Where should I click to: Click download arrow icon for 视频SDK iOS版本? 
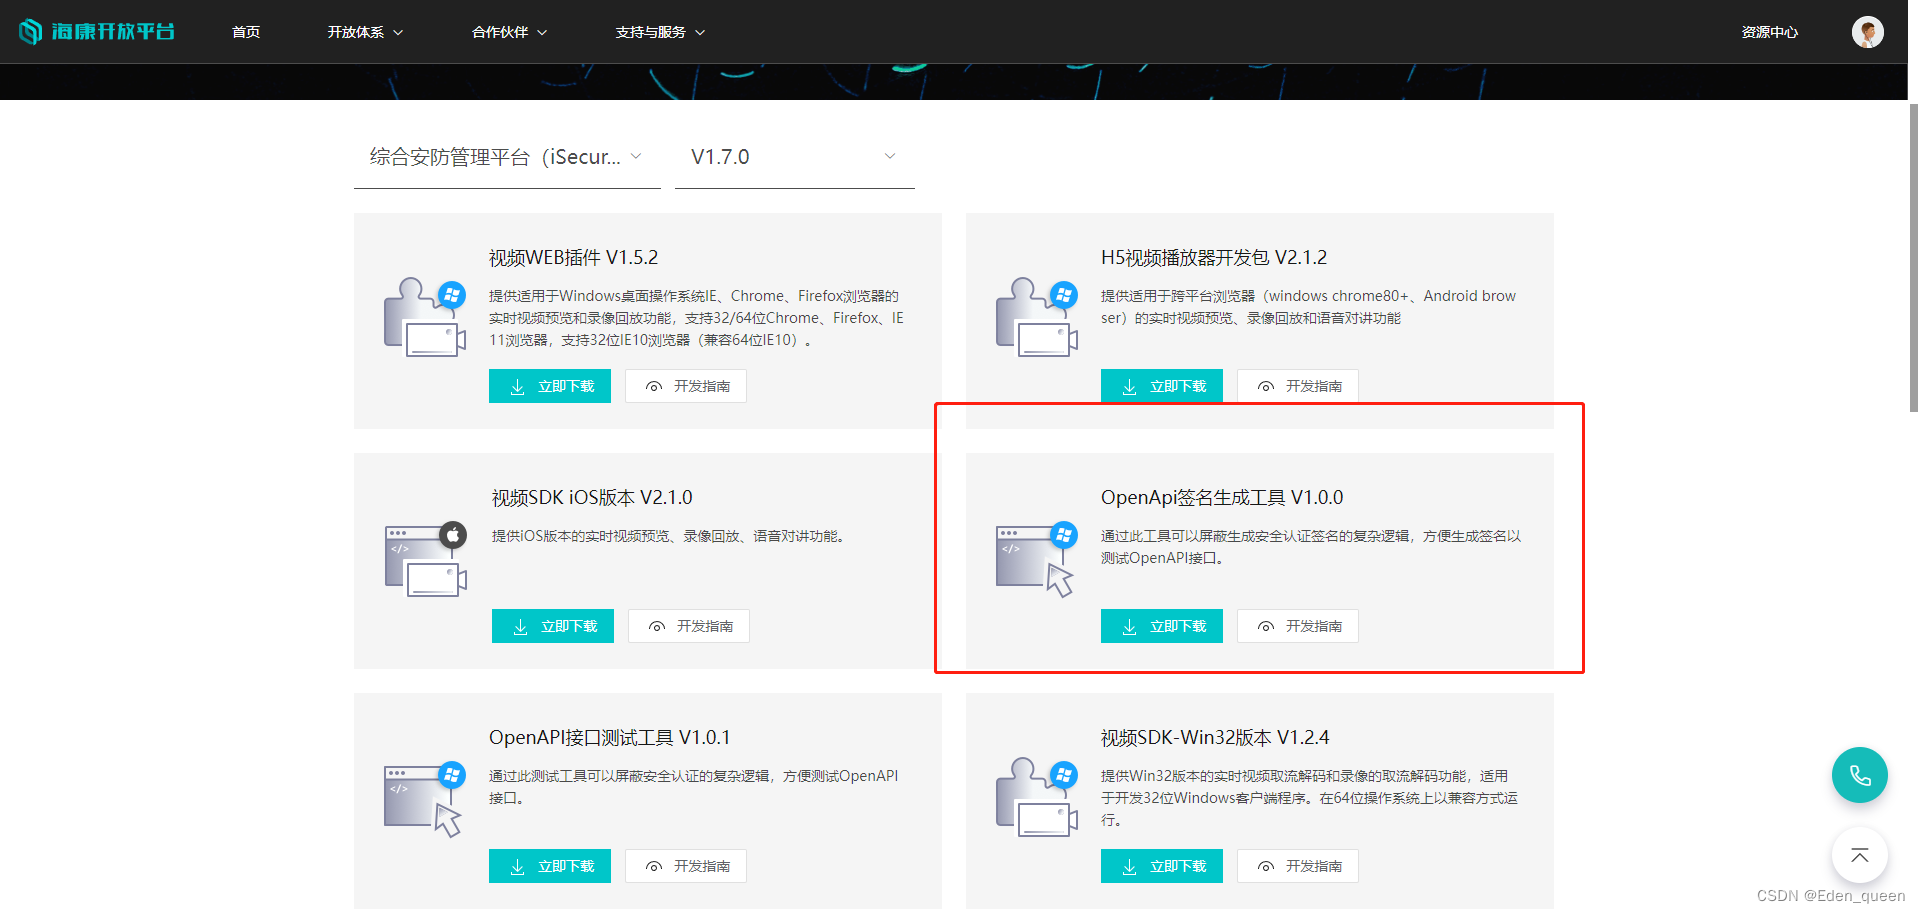[520, 627]
